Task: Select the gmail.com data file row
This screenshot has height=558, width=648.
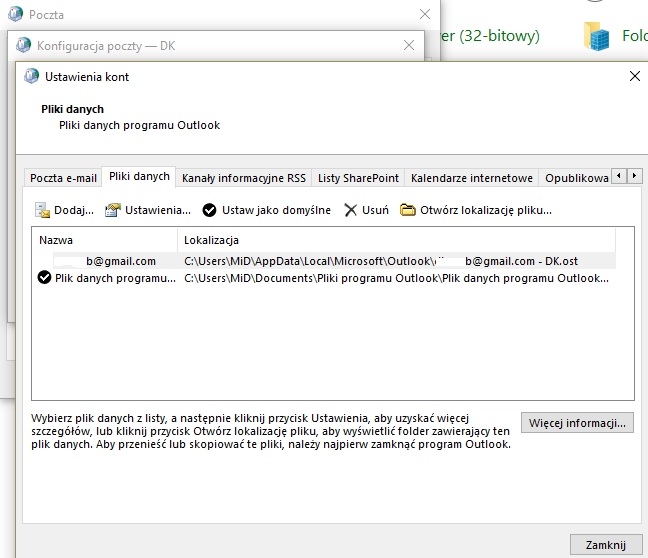Action: [324, 261]
